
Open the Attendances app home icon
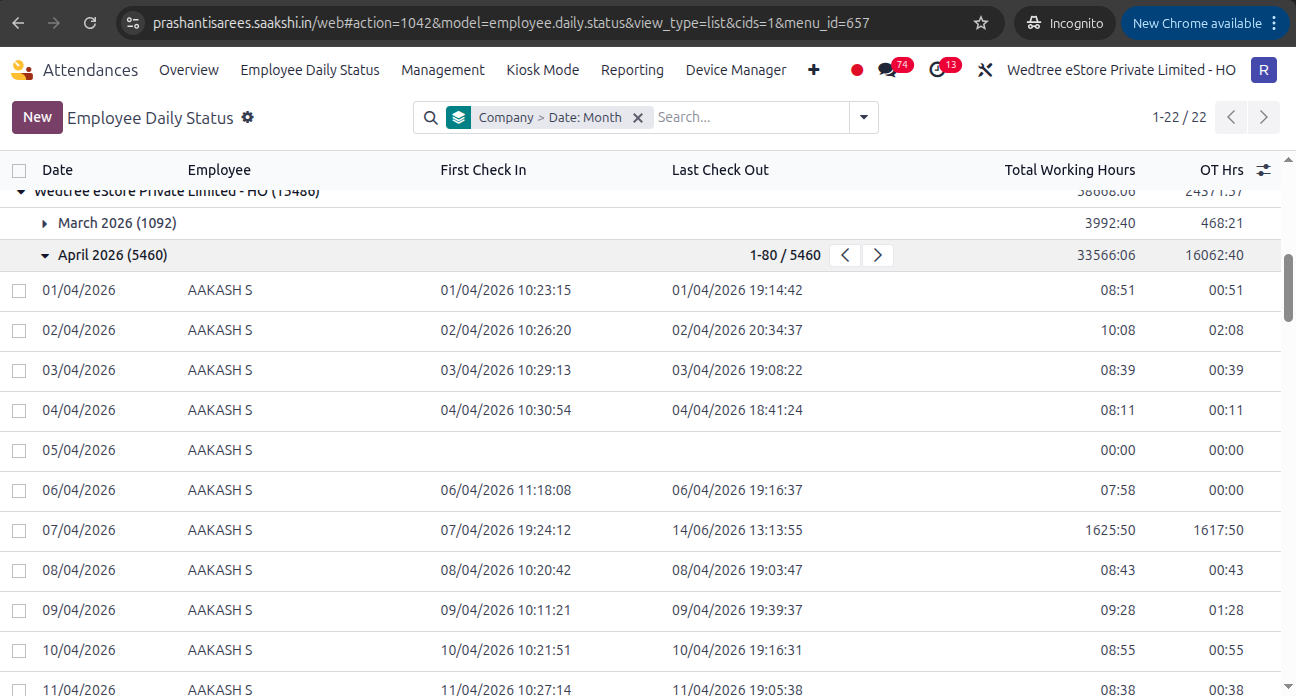(x=22, y=70)
